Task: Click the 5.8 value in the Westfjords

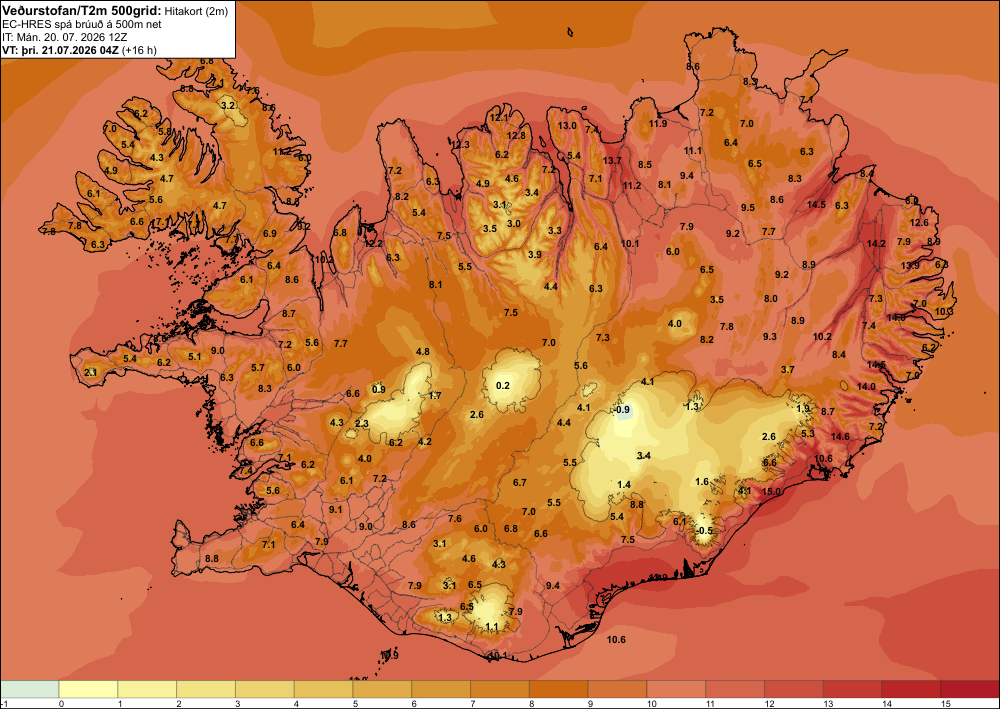Action: (x=165, y=132)
